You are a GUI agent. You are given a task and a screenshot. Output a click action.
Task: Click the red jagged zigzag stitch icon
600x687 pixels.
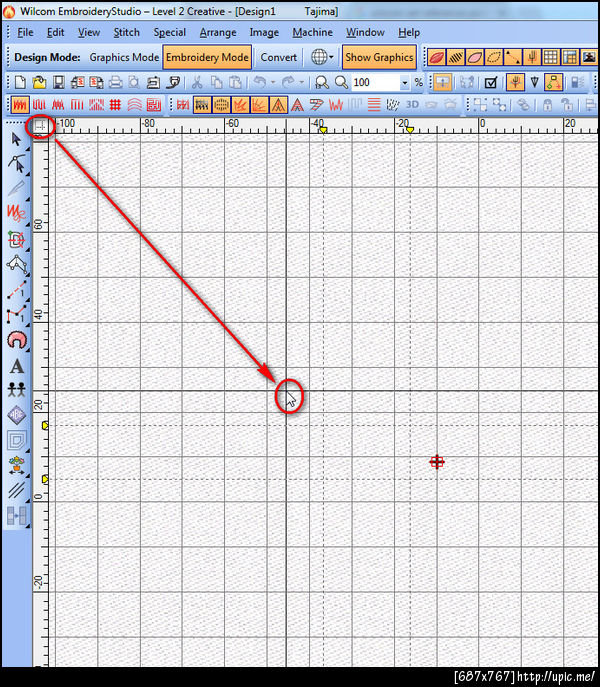click(x=336, y=105)
